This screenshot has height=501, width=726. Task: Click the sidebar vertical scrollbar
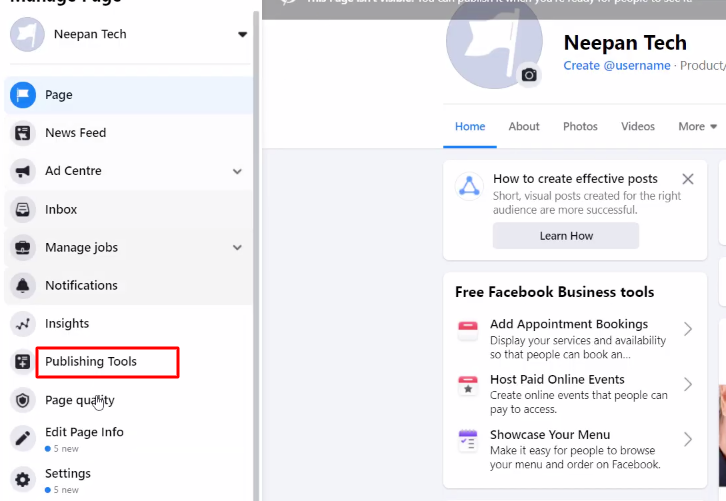[257, 255]
